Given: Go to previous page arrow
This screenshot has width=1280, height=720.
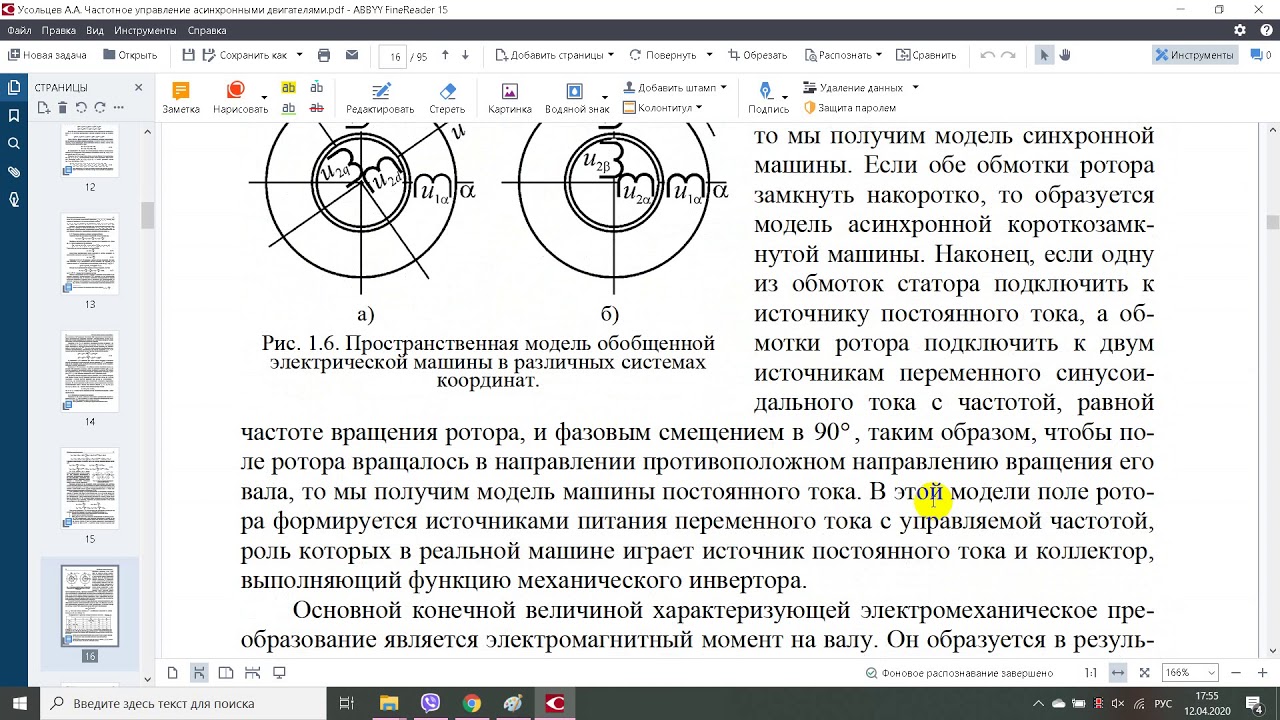Looking at the screenshot, I should [445, 55].
